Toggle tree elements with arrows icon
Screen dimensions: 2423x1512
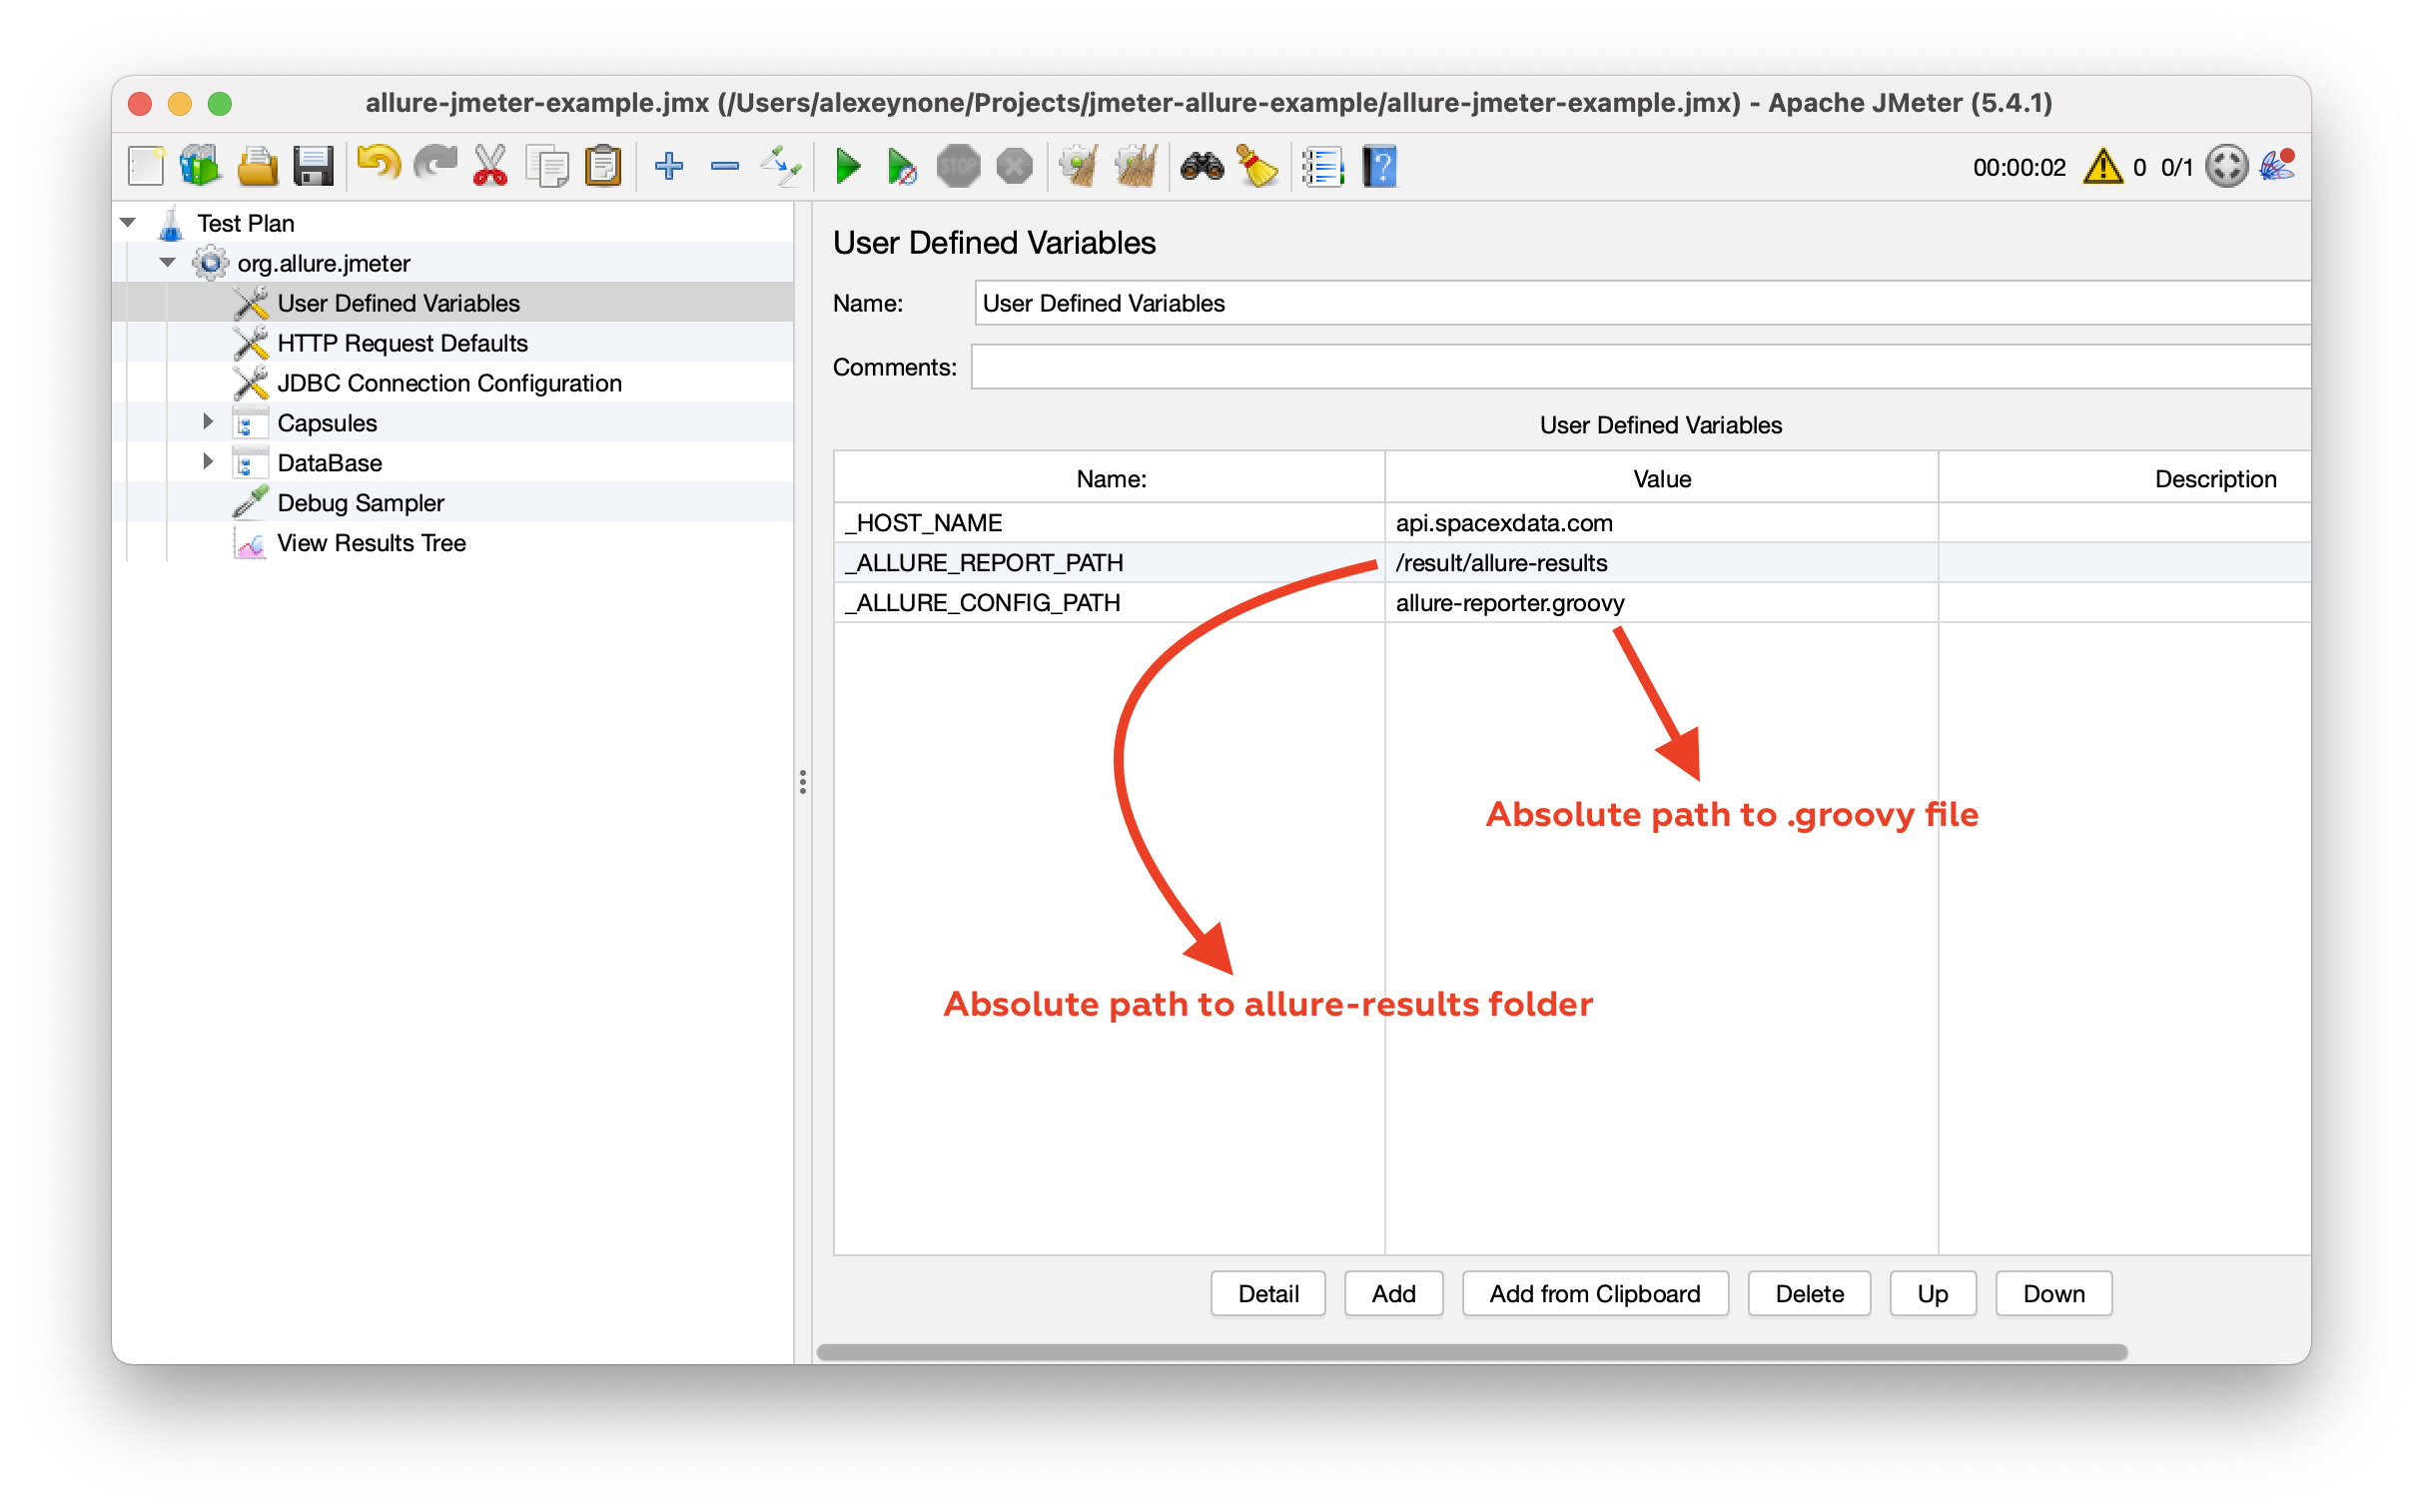[x=780, y=166]
